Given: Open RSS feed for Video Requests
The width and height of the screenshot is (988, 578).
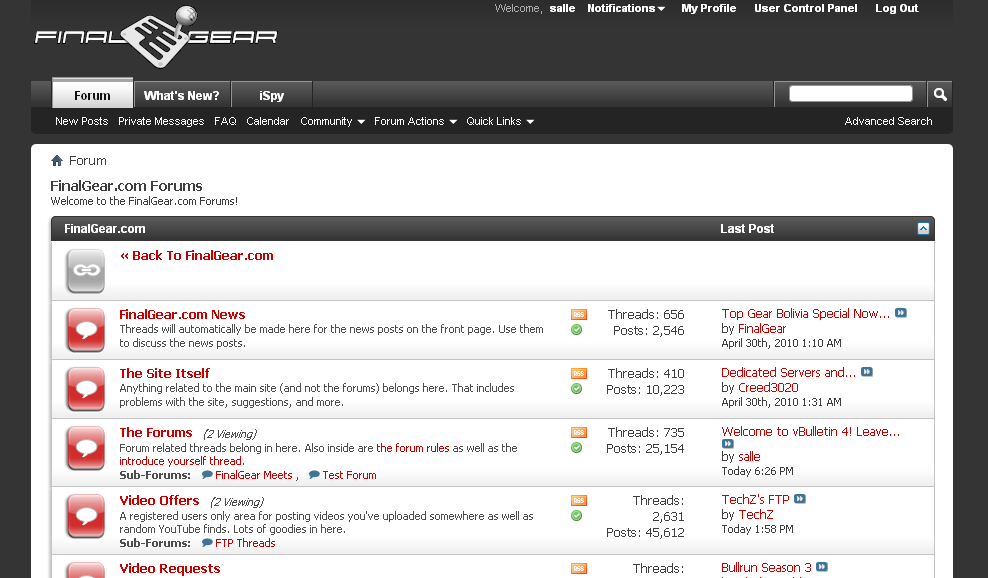Looking at the screenshot, I should click(x=578, y=569).
